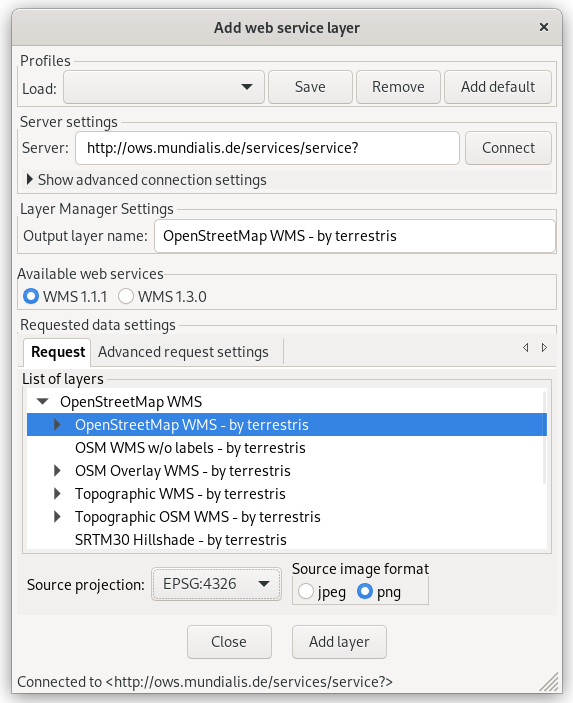The width and height of the screenshot is (573, 703).
Task: Show advanced connection settings
Action: (147, 180)
